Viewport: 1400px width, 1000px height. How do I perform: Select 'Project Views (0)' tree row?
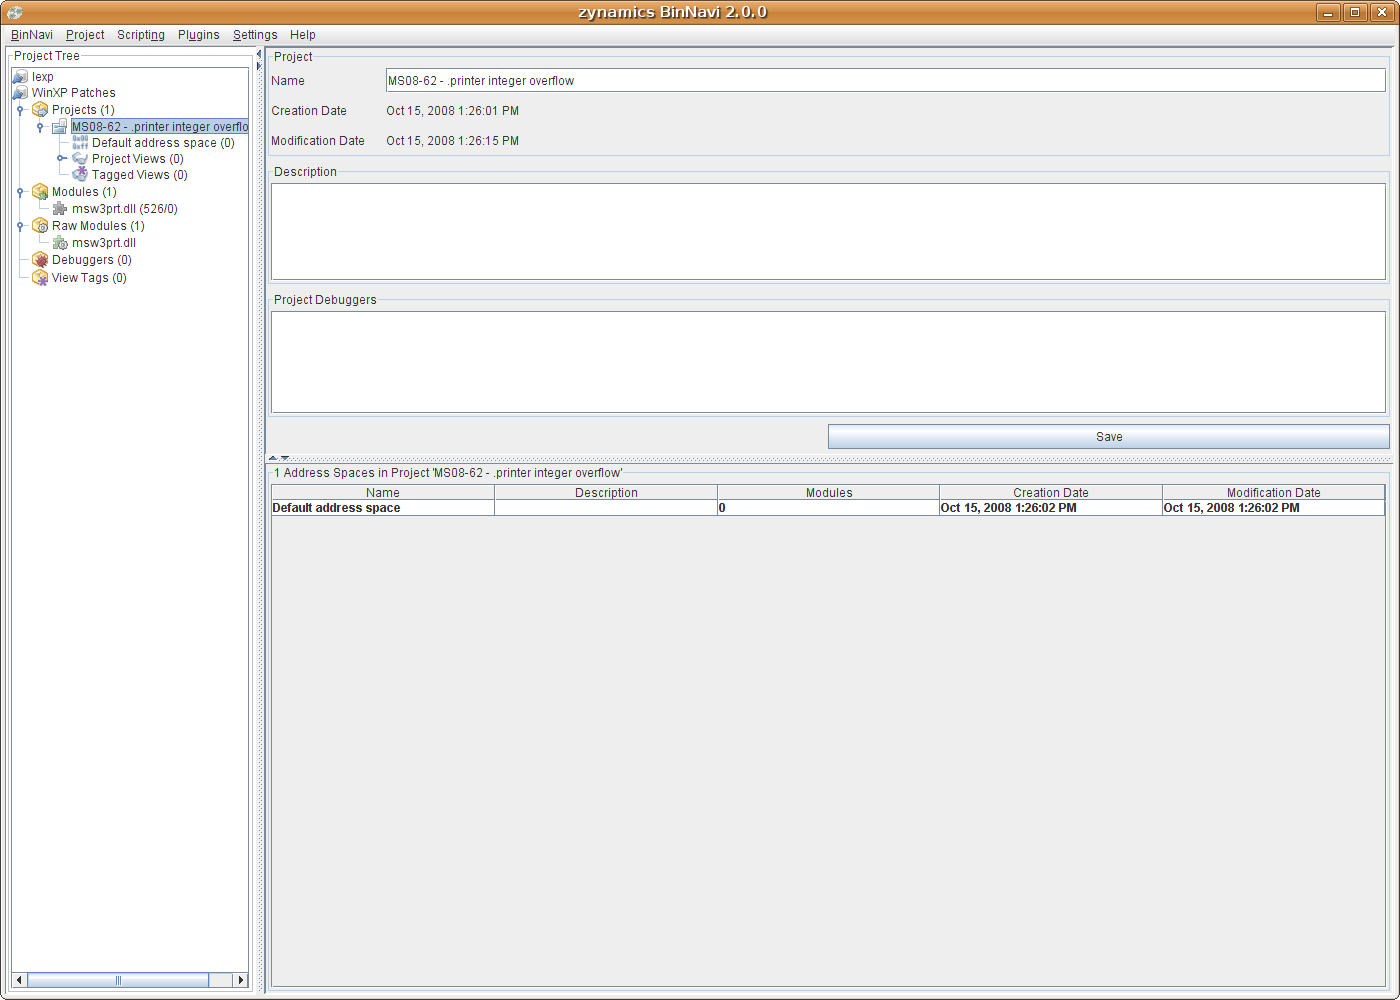138,159
